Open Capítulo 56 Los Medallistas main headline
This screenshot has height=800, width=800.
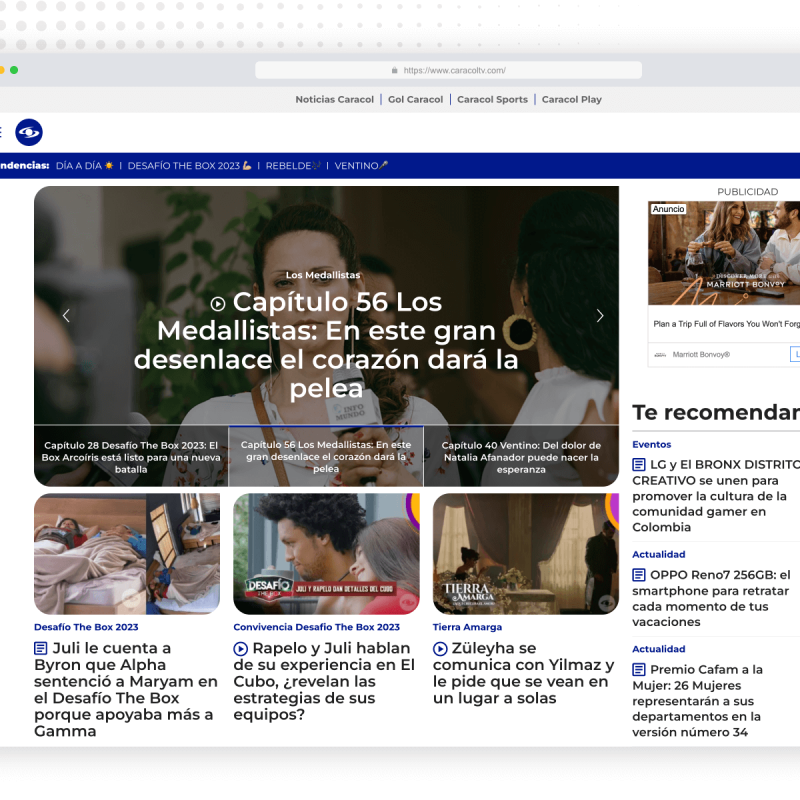[x=326, y=345]
